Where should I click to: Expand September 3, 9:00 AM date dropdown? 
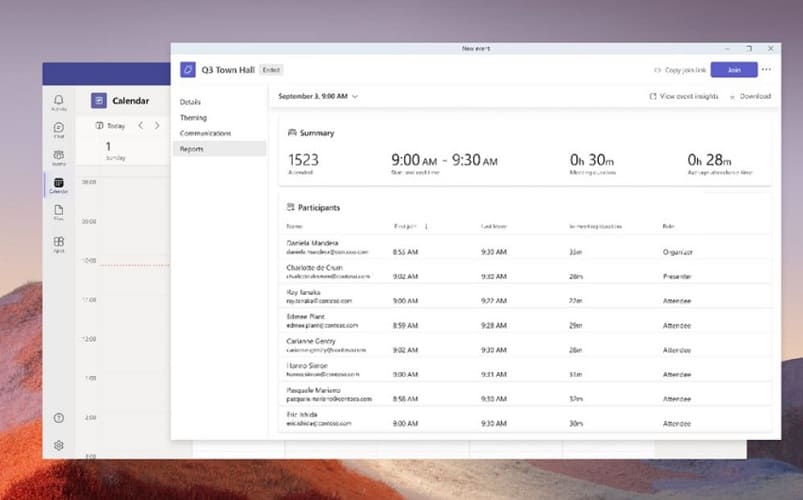pyautogui.click(x=318, y=96)
